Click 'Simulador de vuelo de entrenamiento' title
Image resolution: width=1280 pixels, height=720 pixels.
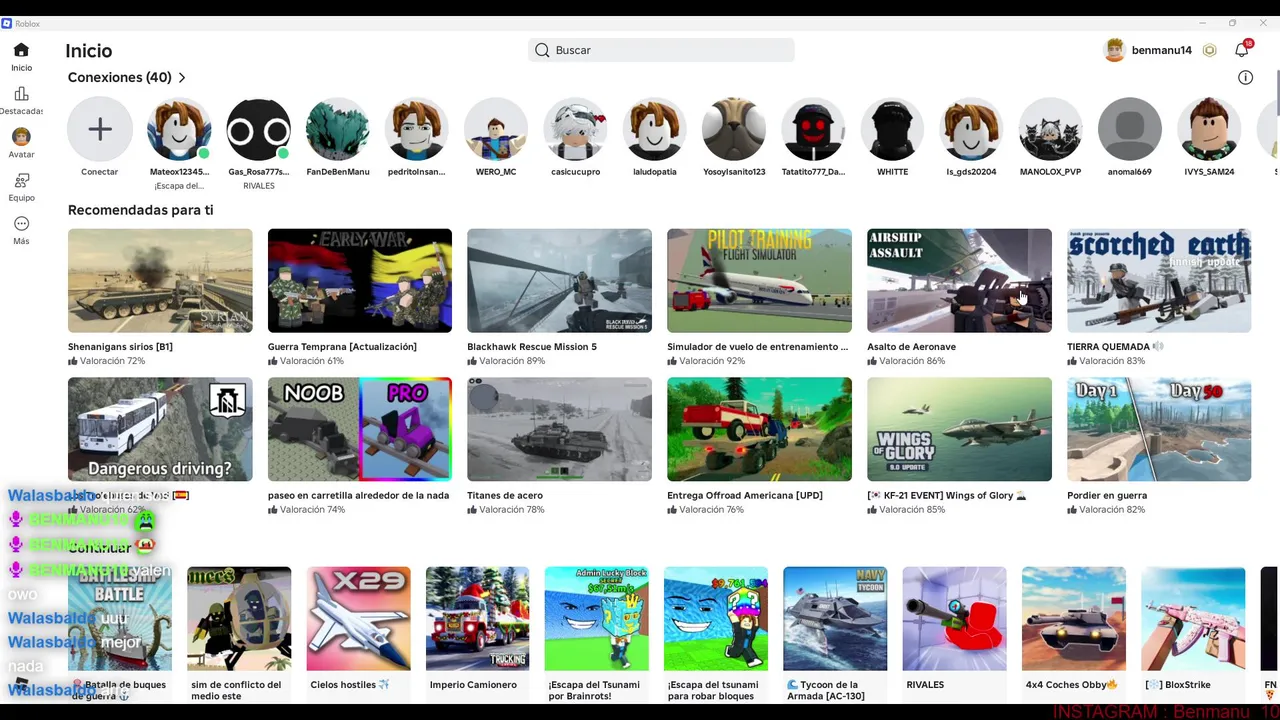pyautogui.click(x=757, y=347)
